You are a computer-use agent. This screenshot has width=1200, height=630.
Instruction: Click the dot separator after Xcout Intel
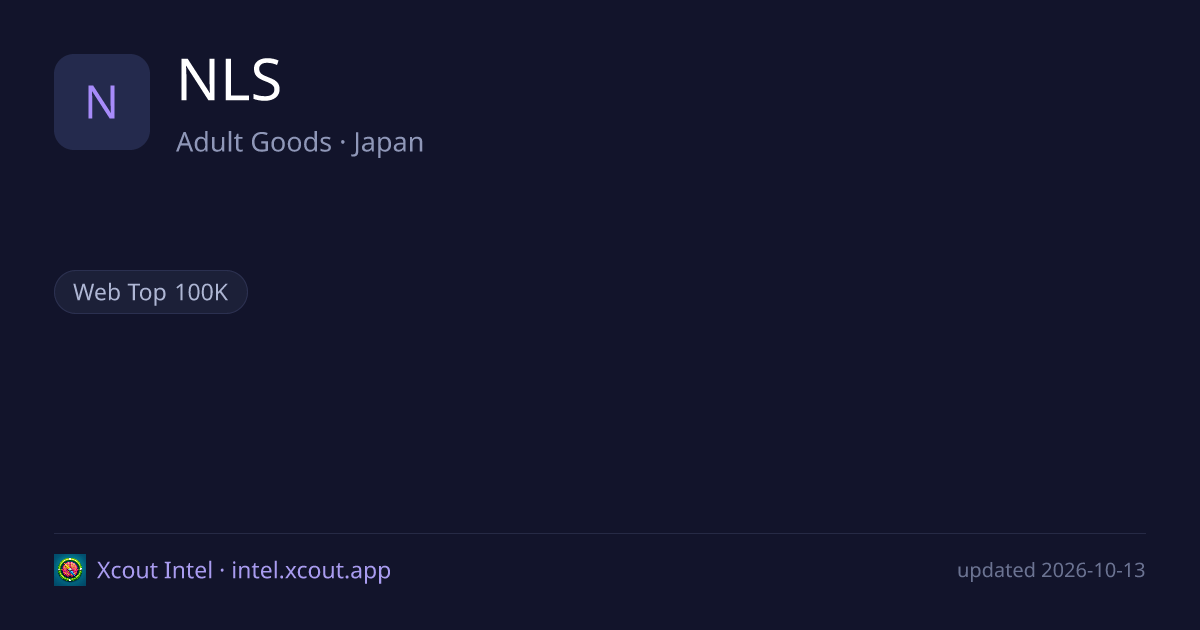[222, 572]
